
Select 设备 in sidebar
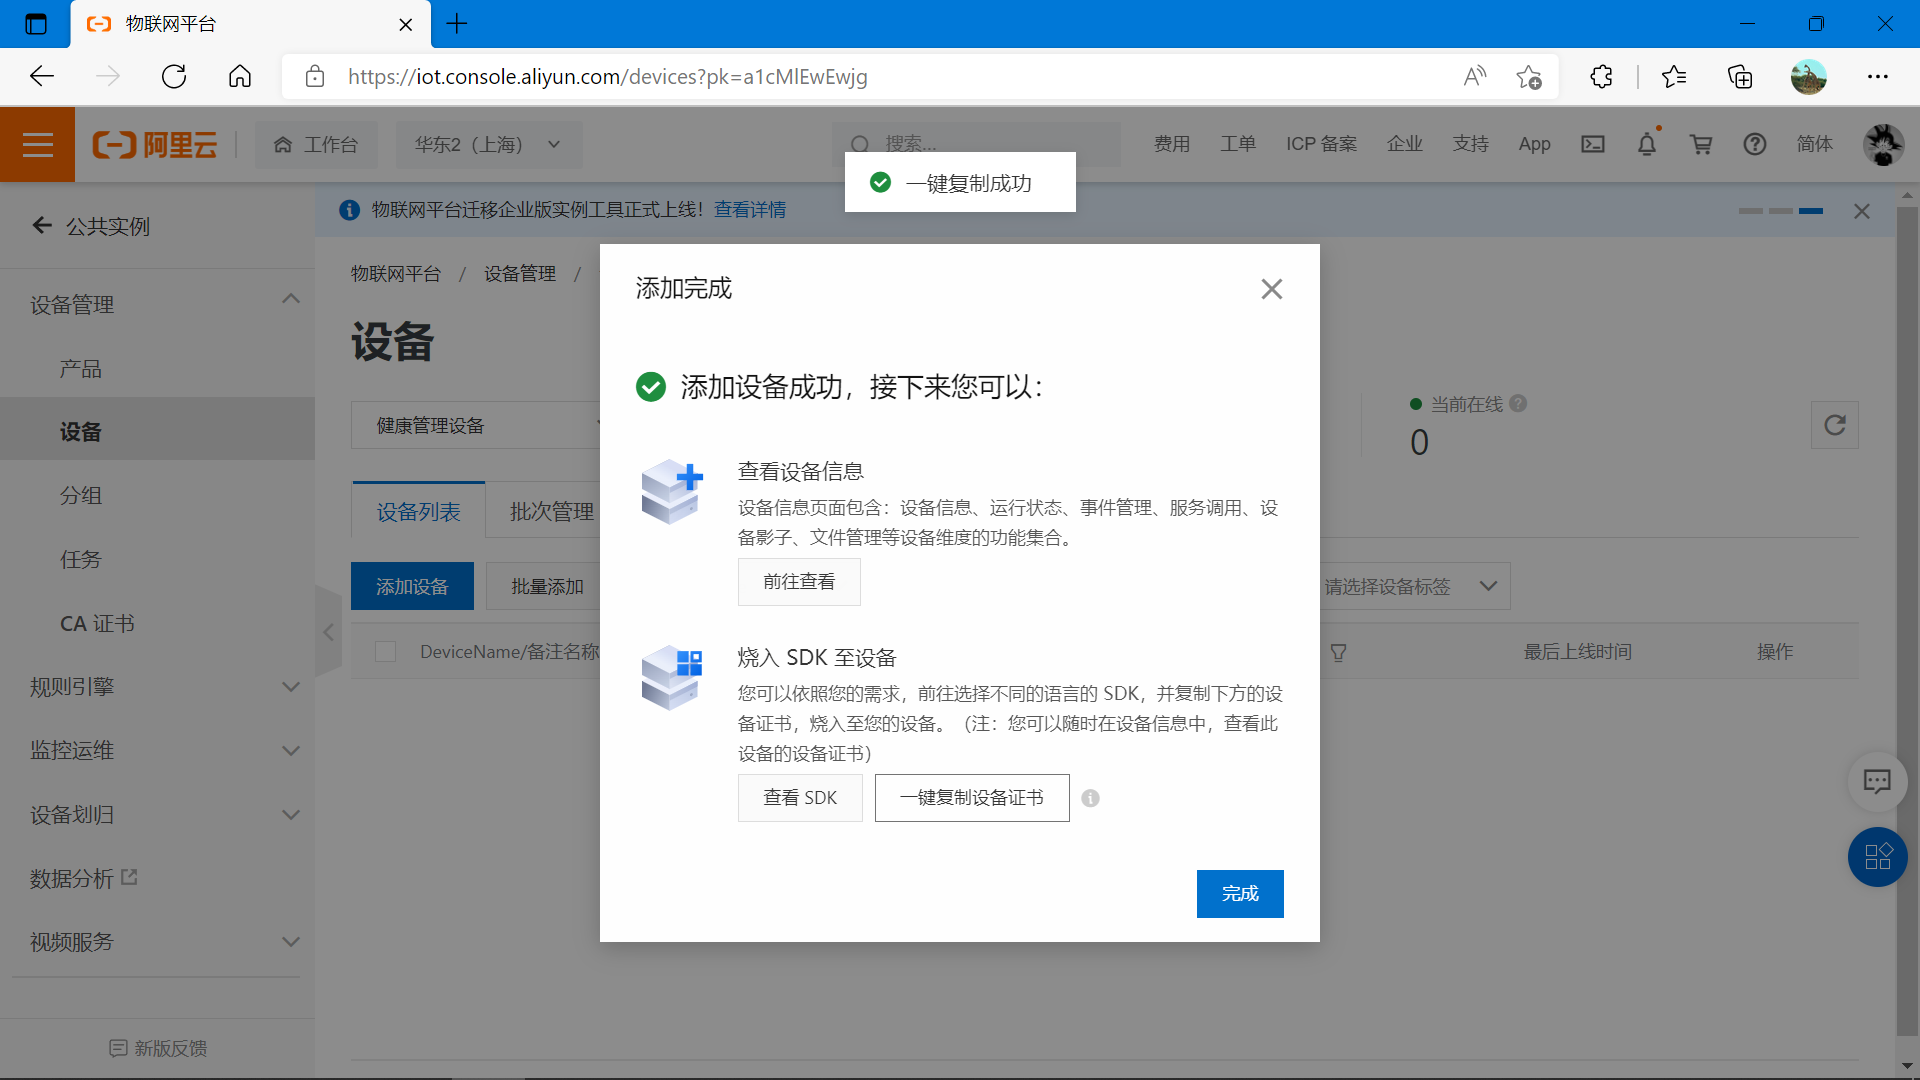click(157, 431)
